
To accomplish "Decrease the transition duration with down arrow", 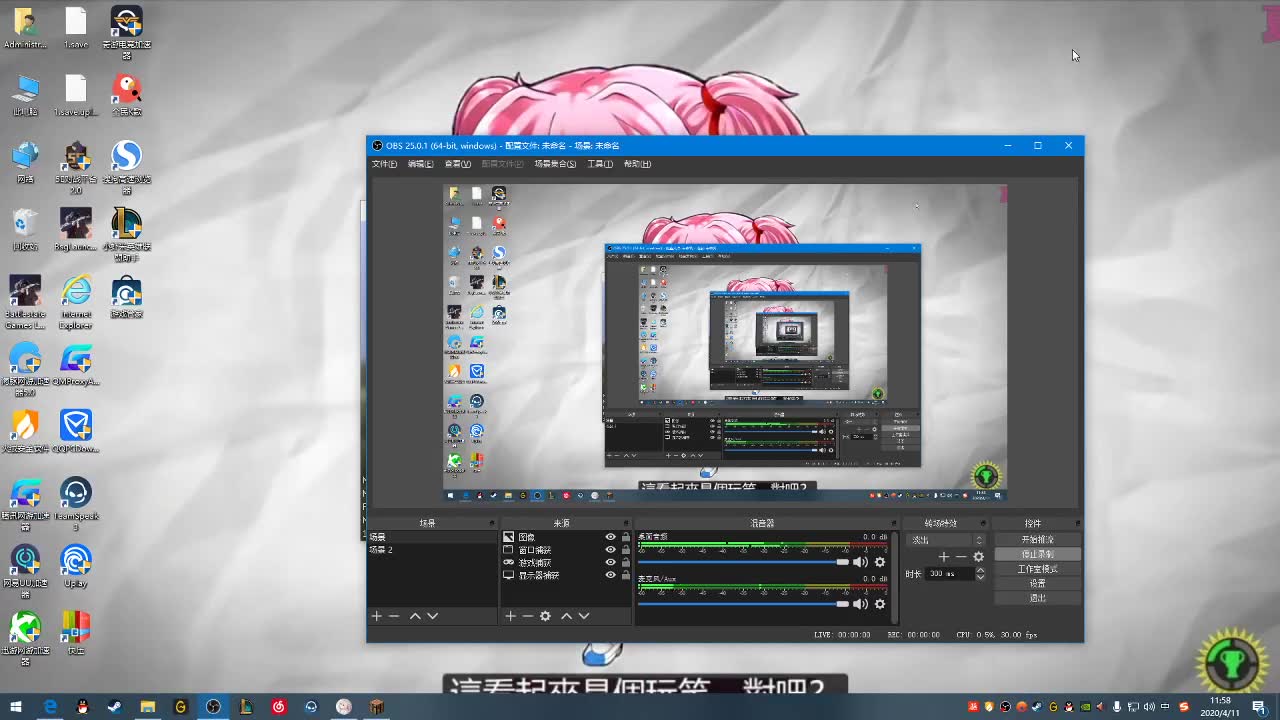I will [980, 577].
